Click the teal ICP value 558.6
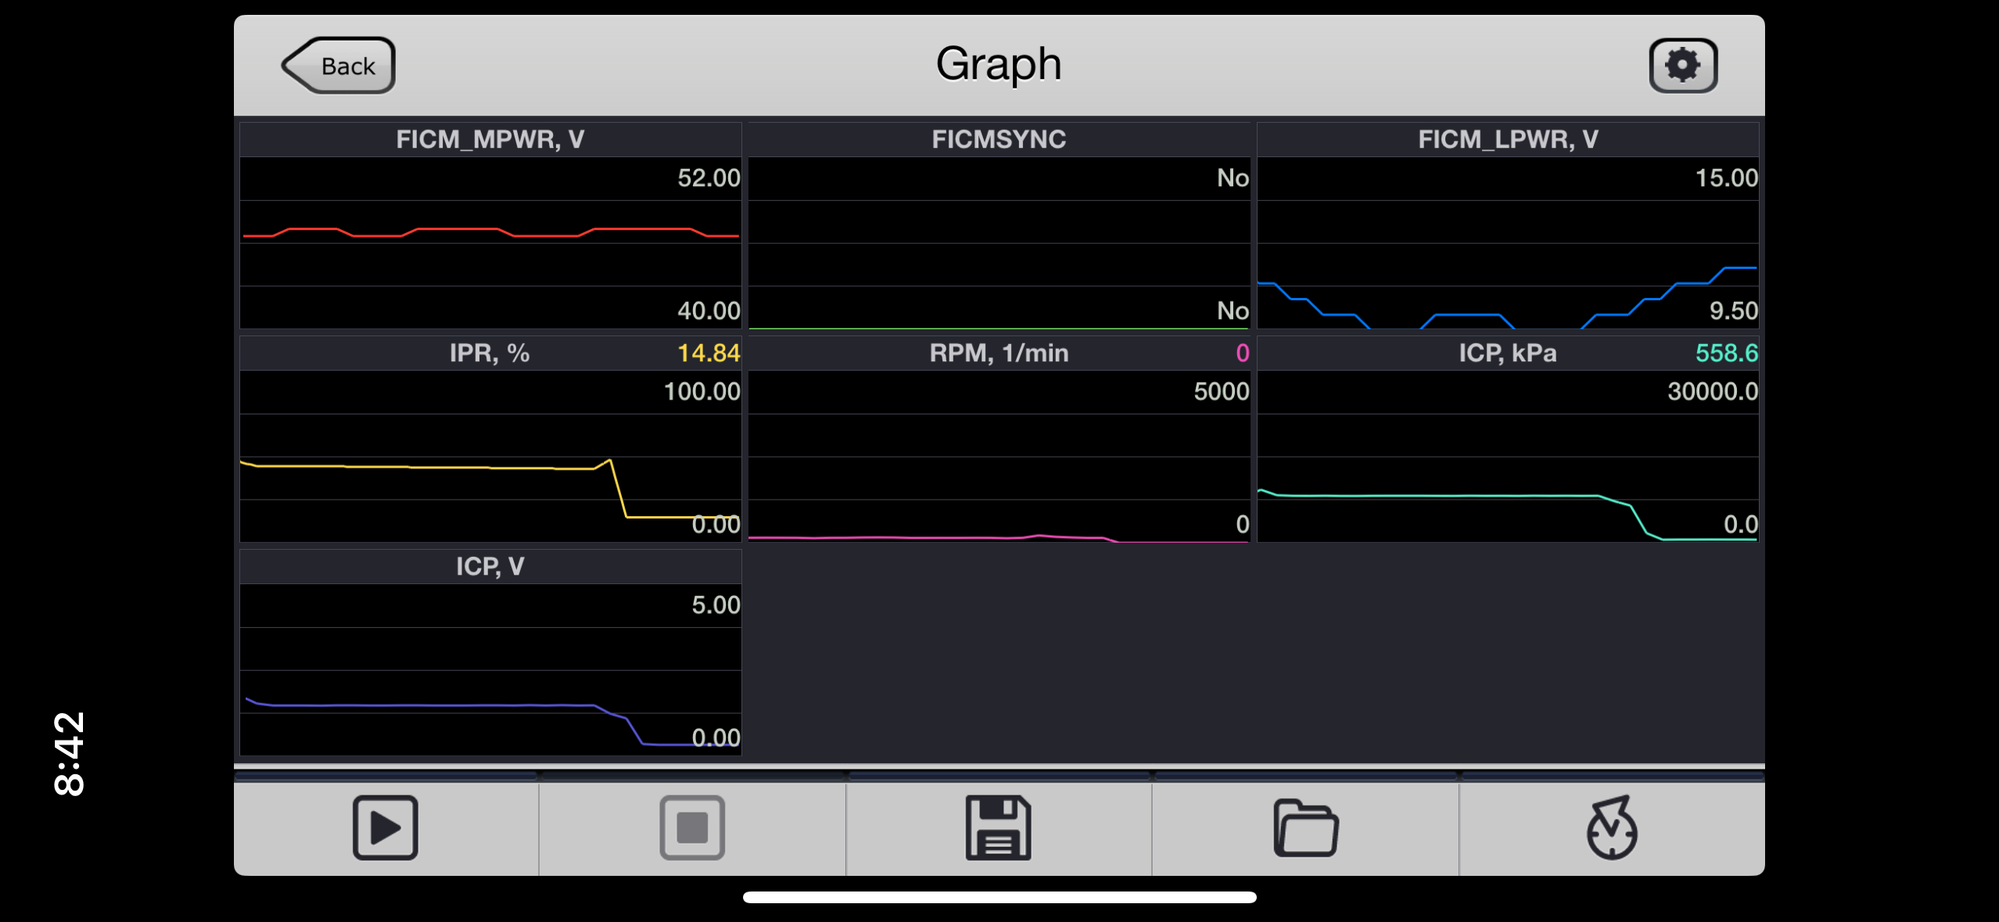 (x=1729, y=352)
